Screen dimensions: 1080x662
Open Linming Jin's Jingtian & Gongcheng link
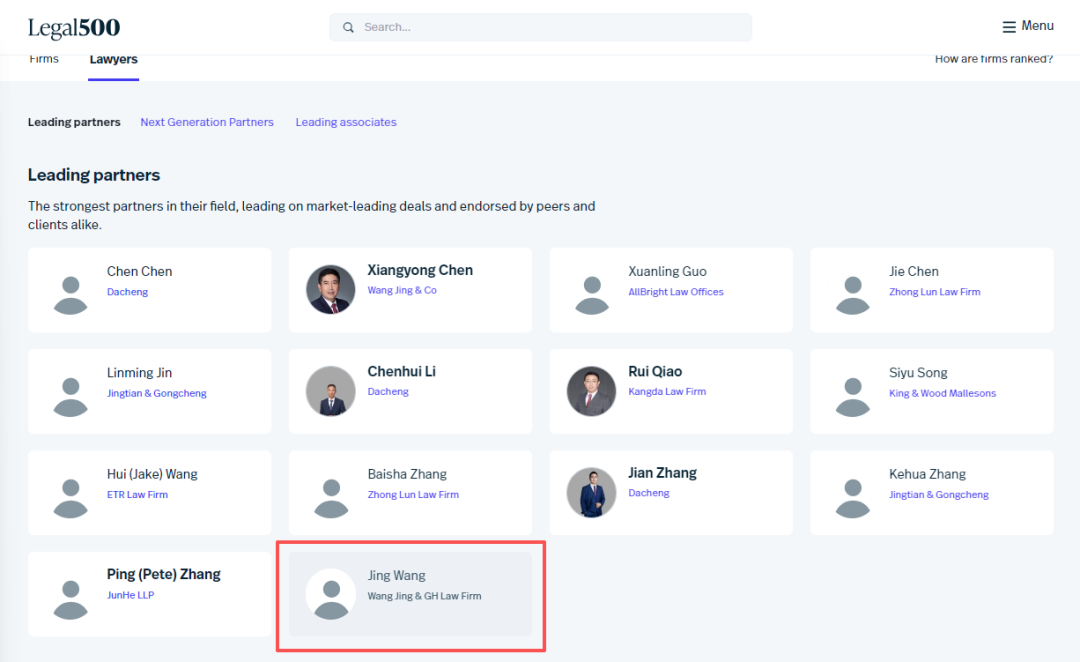click(156, 393)
